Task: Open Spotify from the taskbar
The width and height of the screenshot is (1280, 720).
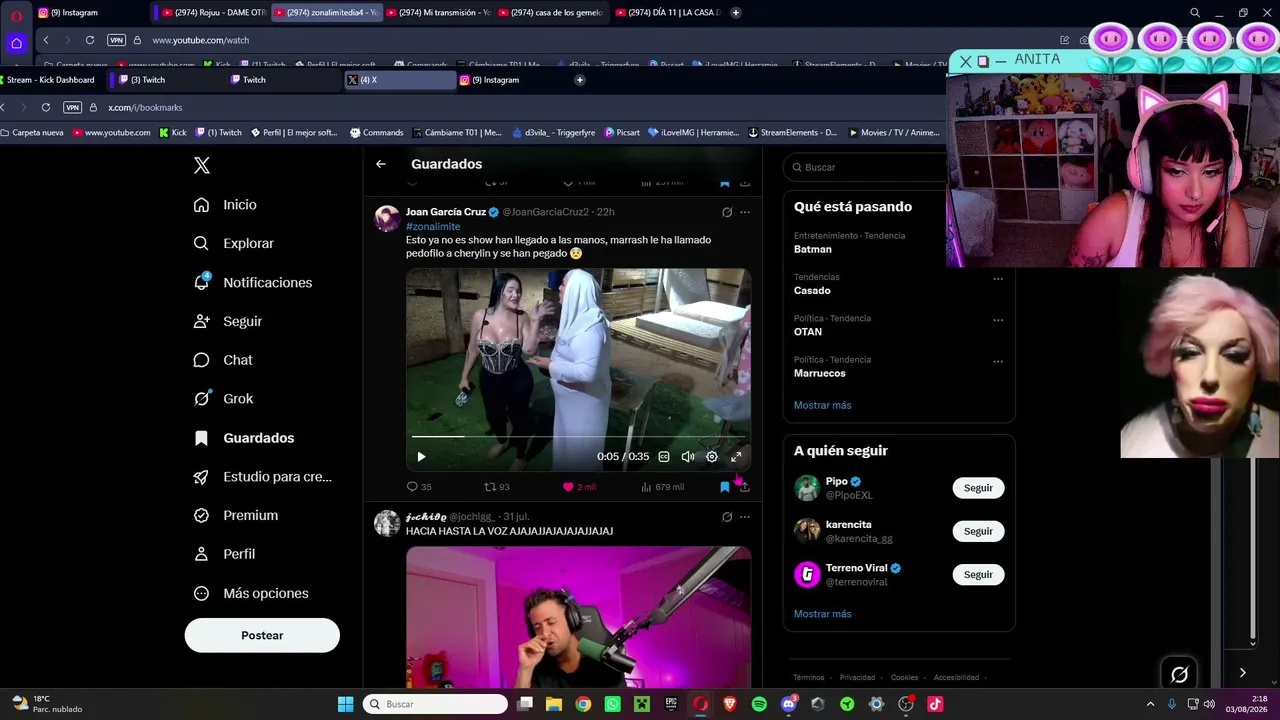Action: click(759, 704)
